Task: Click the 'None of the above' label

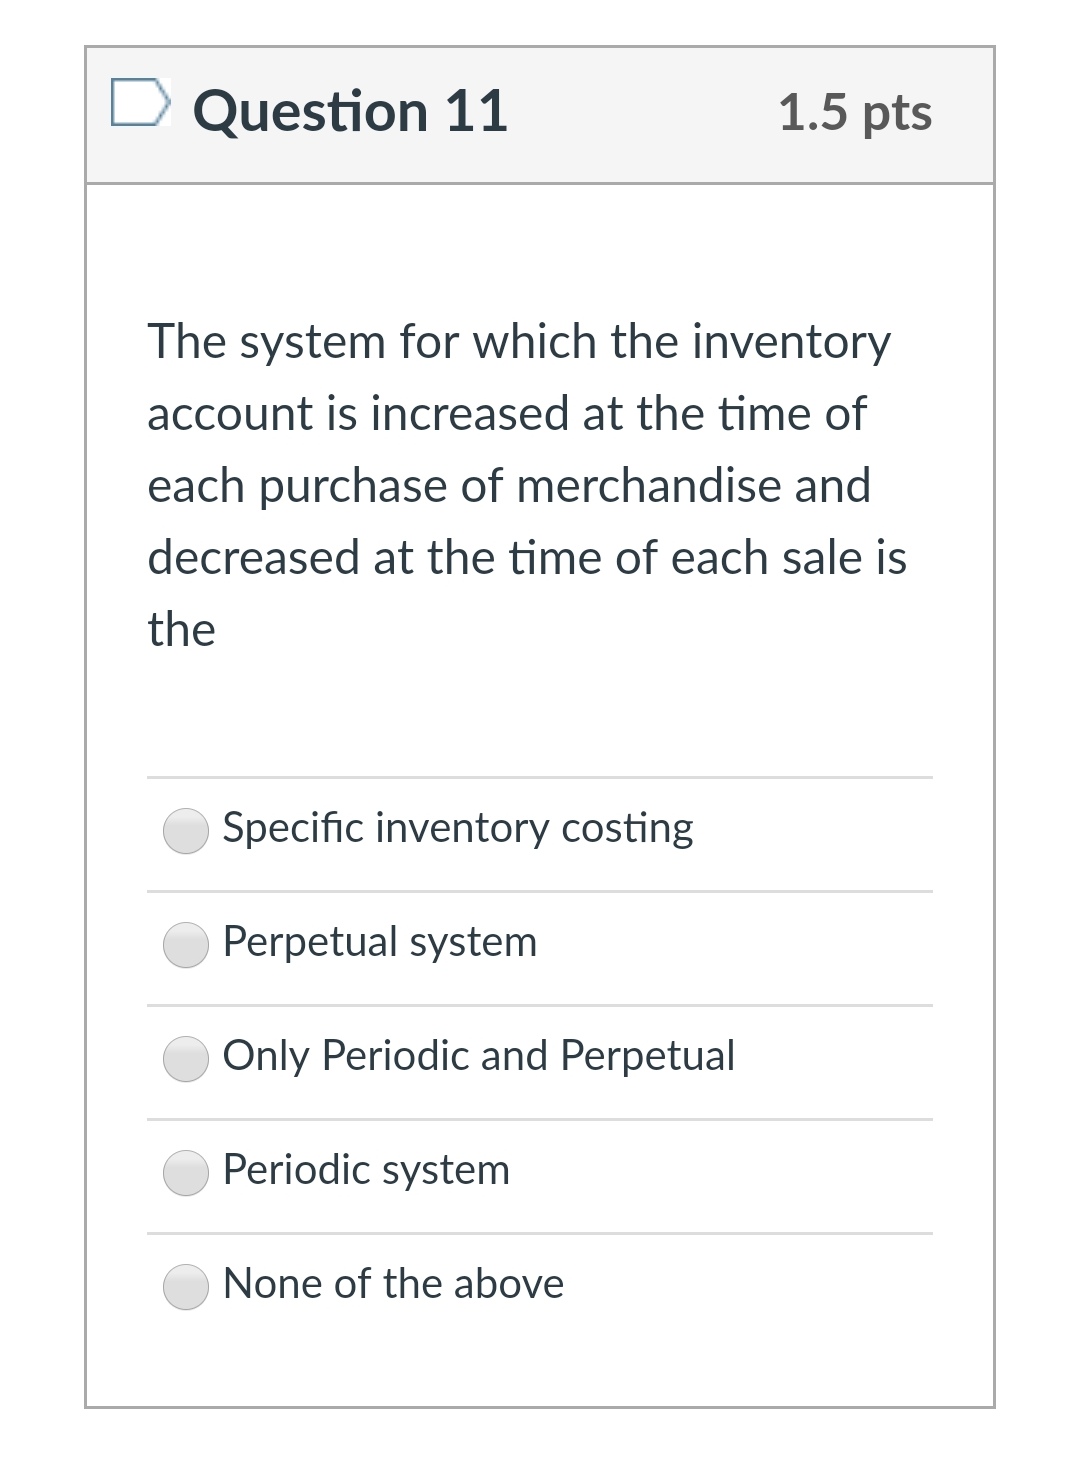Action: click(393, 1283)
